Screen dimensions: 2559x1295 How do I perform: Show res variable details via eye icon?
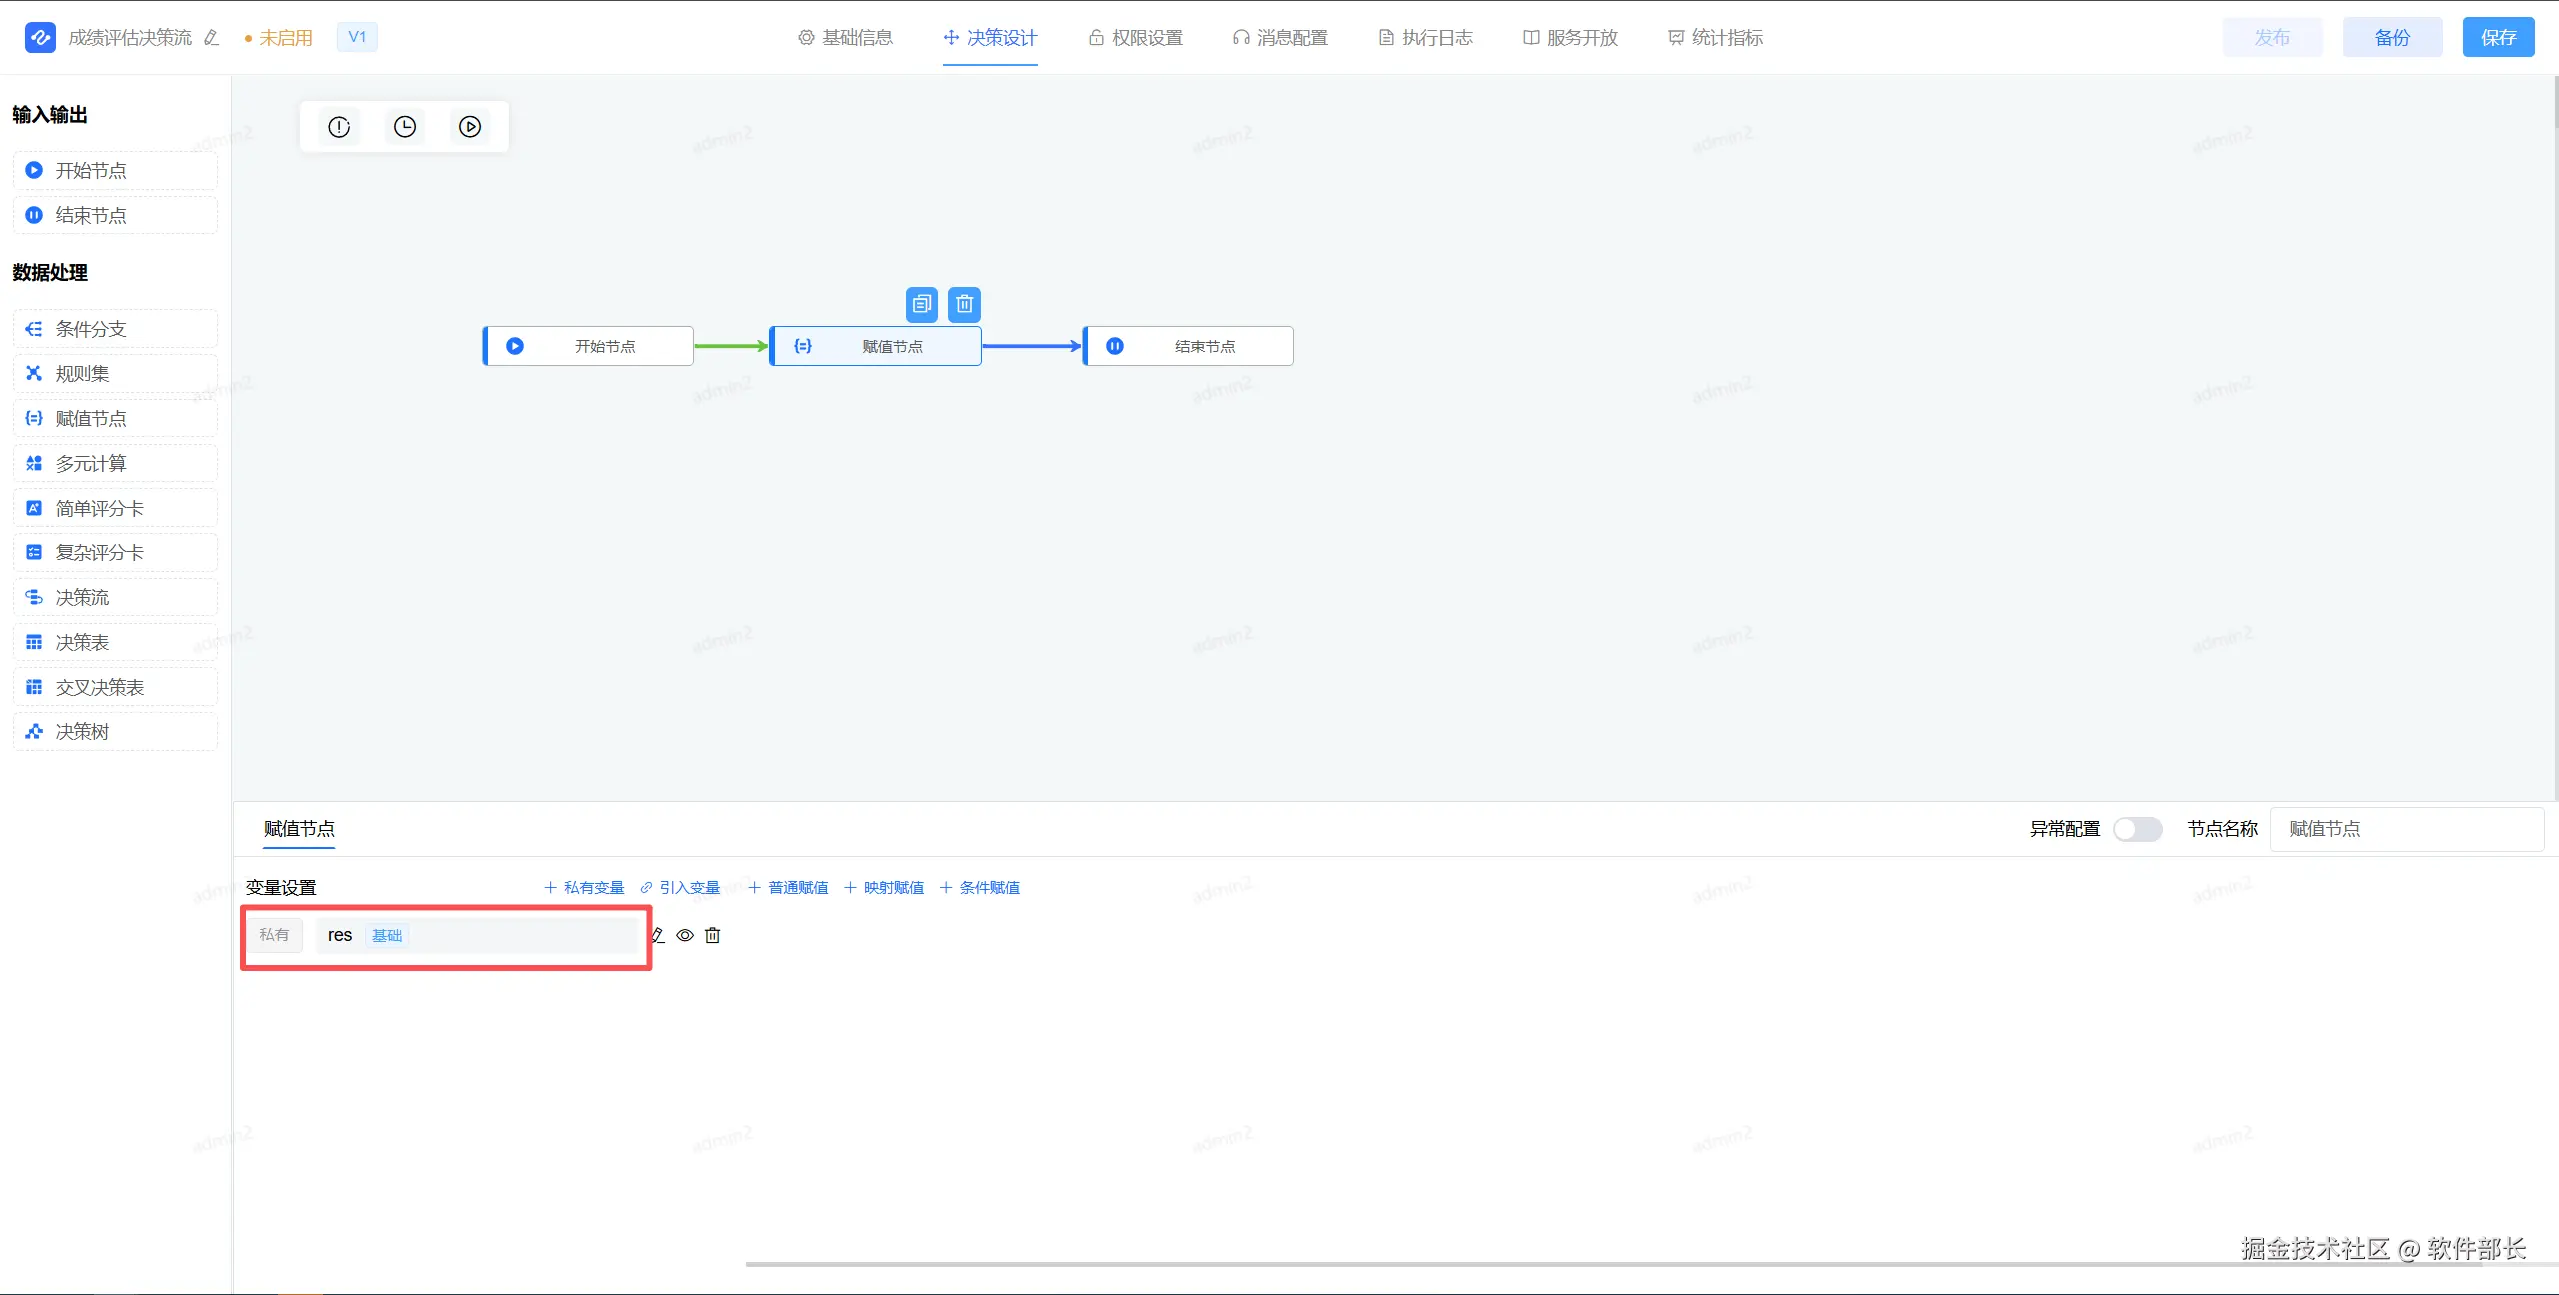685,935
